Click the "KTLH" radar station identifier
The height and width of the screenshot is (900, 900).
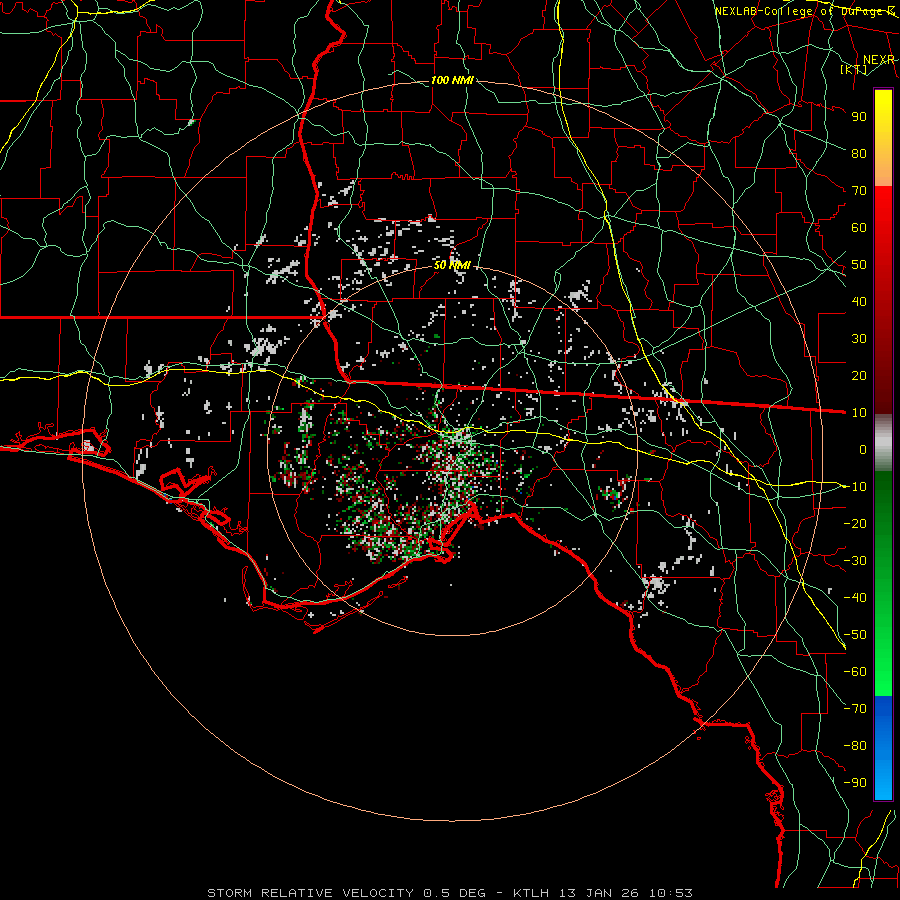click(x=531, y=893)
